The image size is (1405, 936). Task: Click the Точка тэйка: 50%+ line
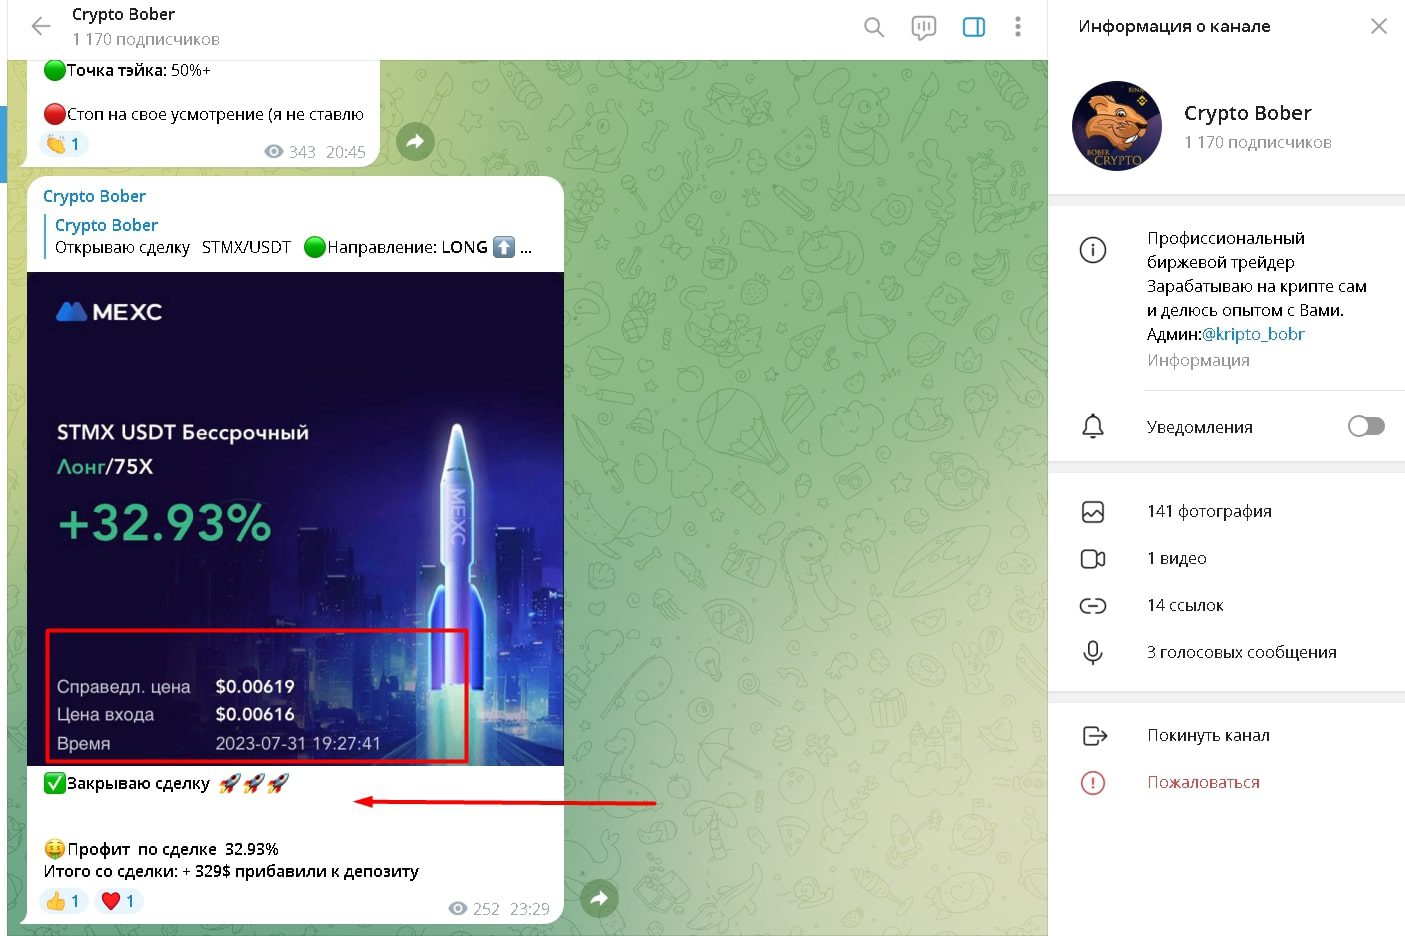(x=127, y=70)
